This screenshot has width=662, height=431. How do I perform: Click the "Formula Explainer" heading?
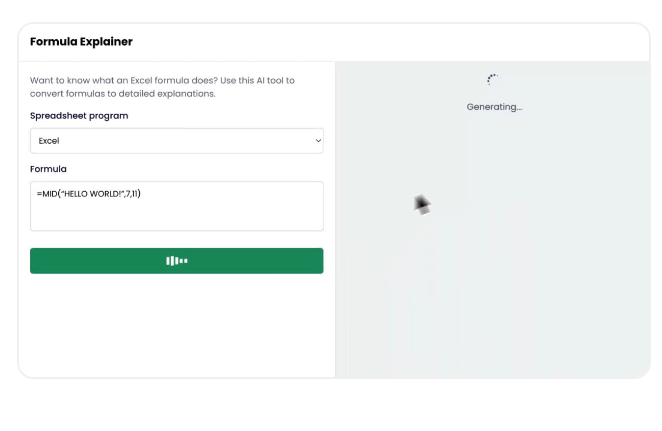[x=81, y=42]
